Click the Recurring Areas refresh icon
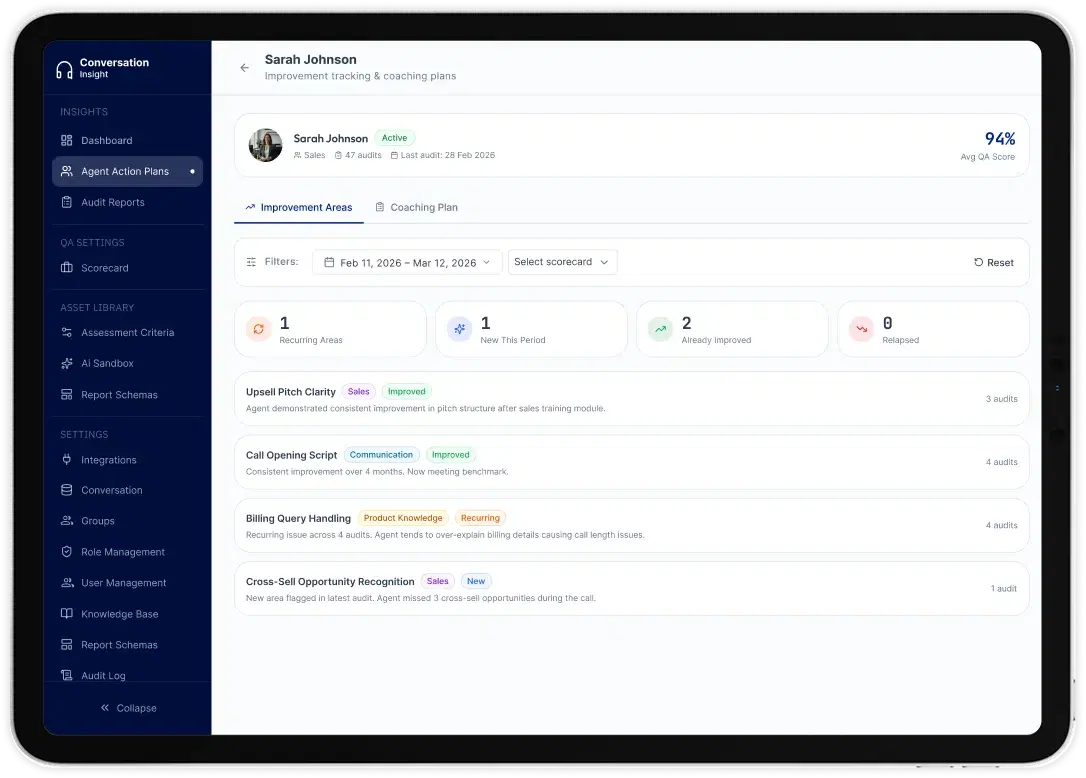Screen dimensions: 1086x778 [x=258, y=329]
